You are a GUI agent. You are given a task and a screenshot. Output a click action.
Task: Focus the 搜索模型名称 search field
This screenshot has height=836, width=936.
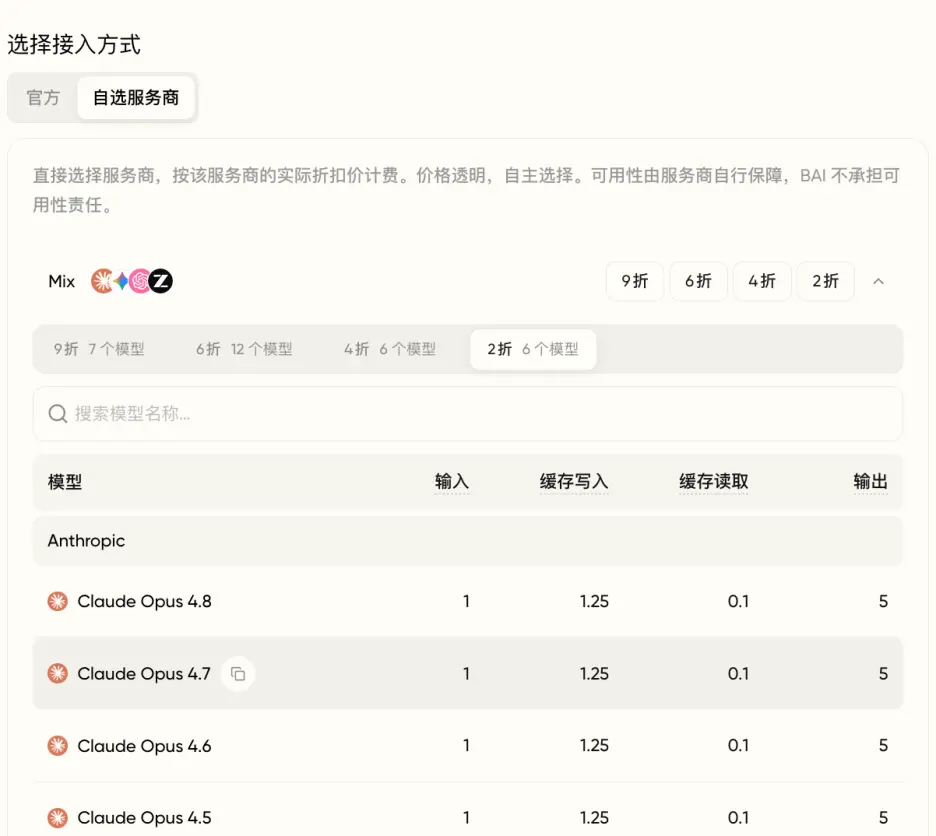click(x=467, y=413)
